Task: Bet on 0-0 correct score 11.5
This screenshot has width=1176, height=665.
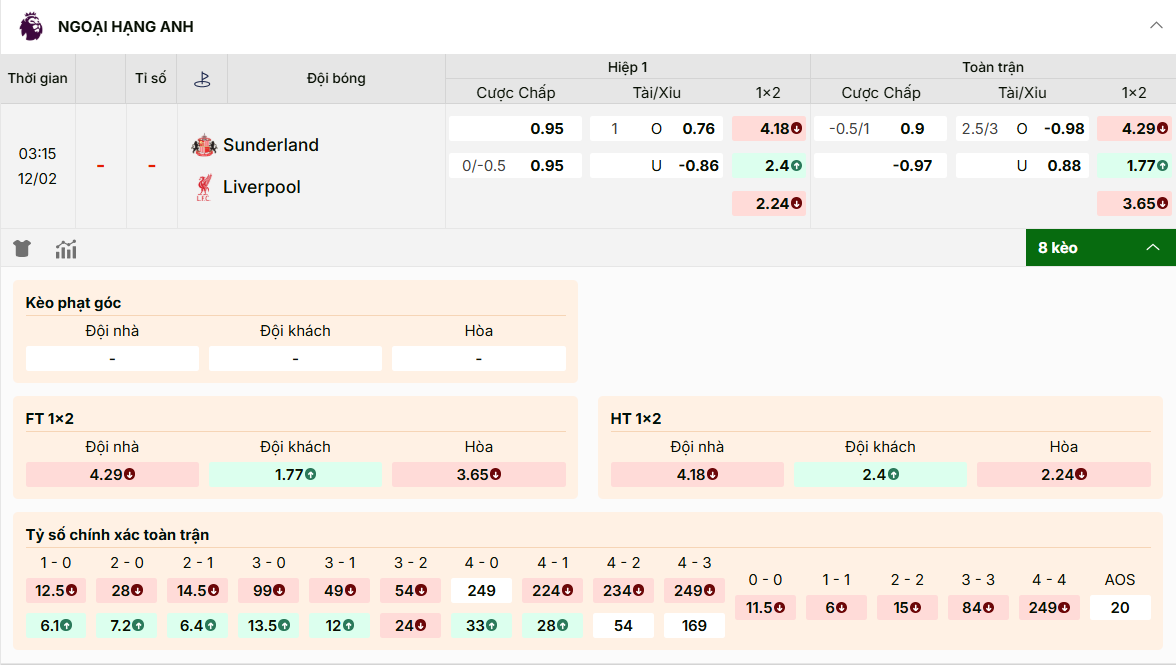Action: 766,607
